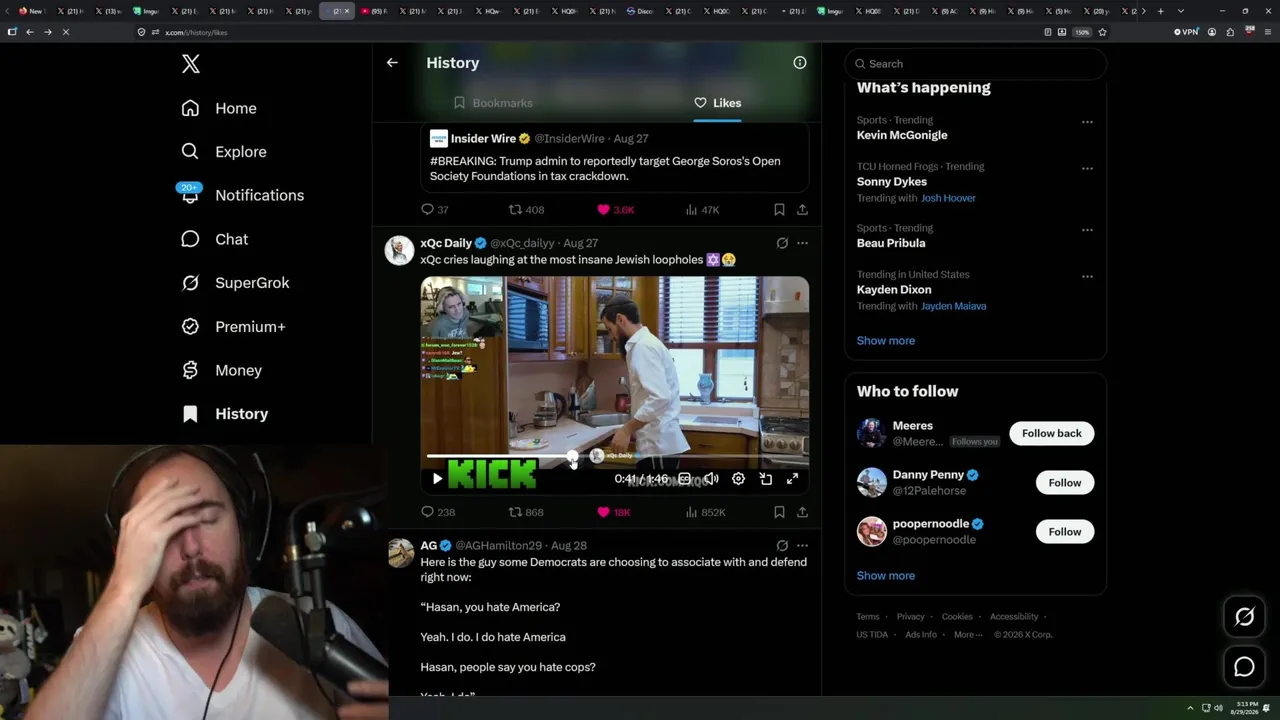Share the xQc Daily post
The width and height of the screenshot is (1280, 720).
point(802,512)
